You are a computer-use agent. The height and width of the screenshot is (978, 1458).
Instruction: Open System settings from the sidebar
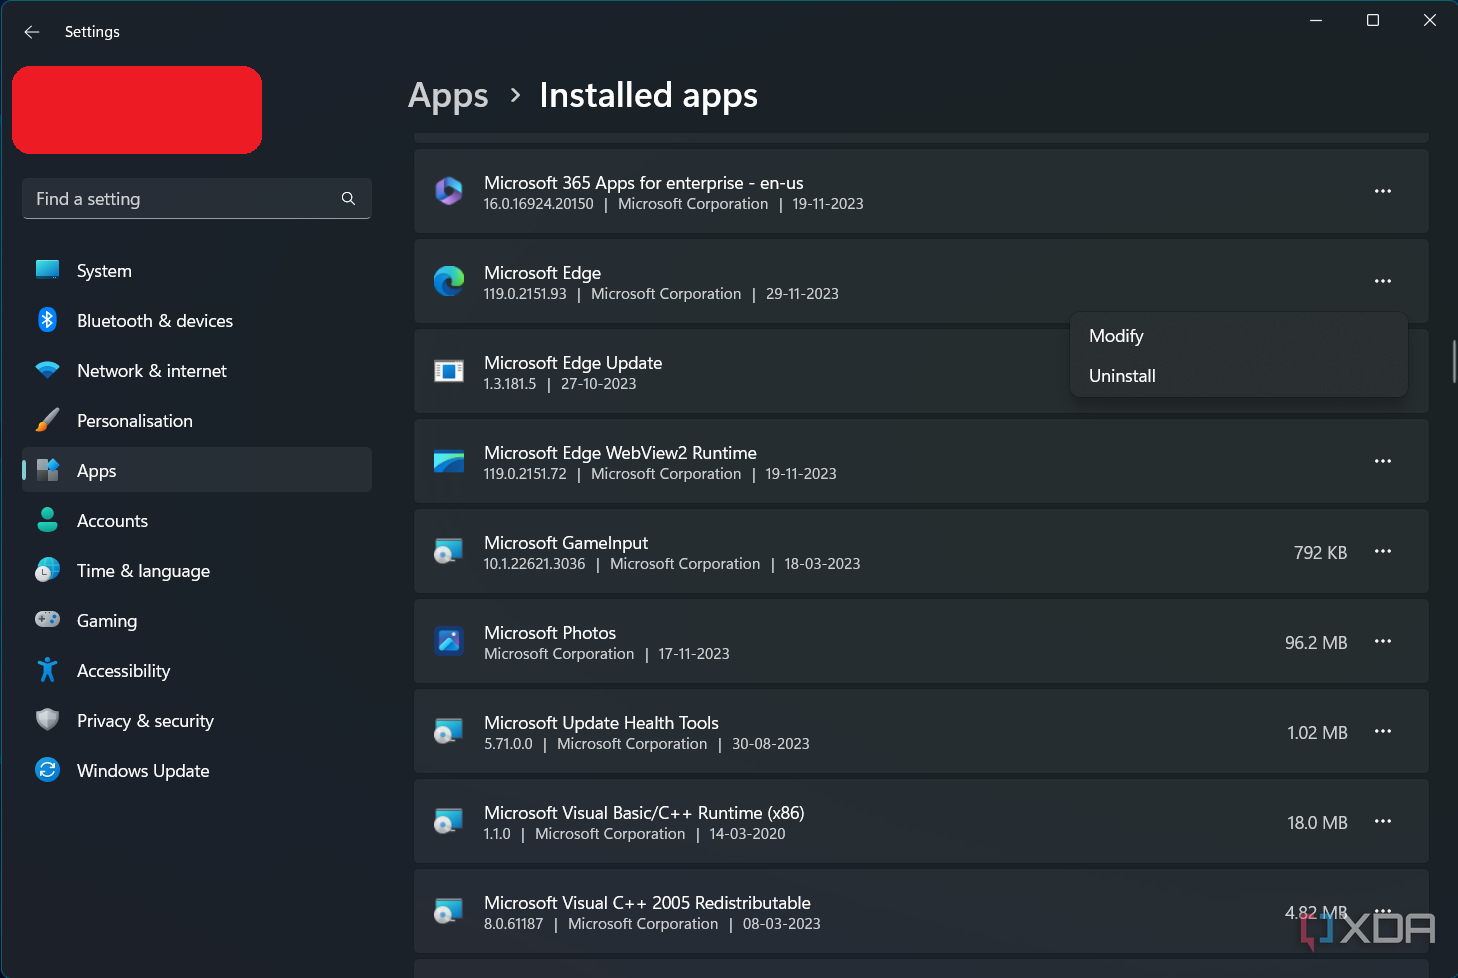tap(197, 271)
